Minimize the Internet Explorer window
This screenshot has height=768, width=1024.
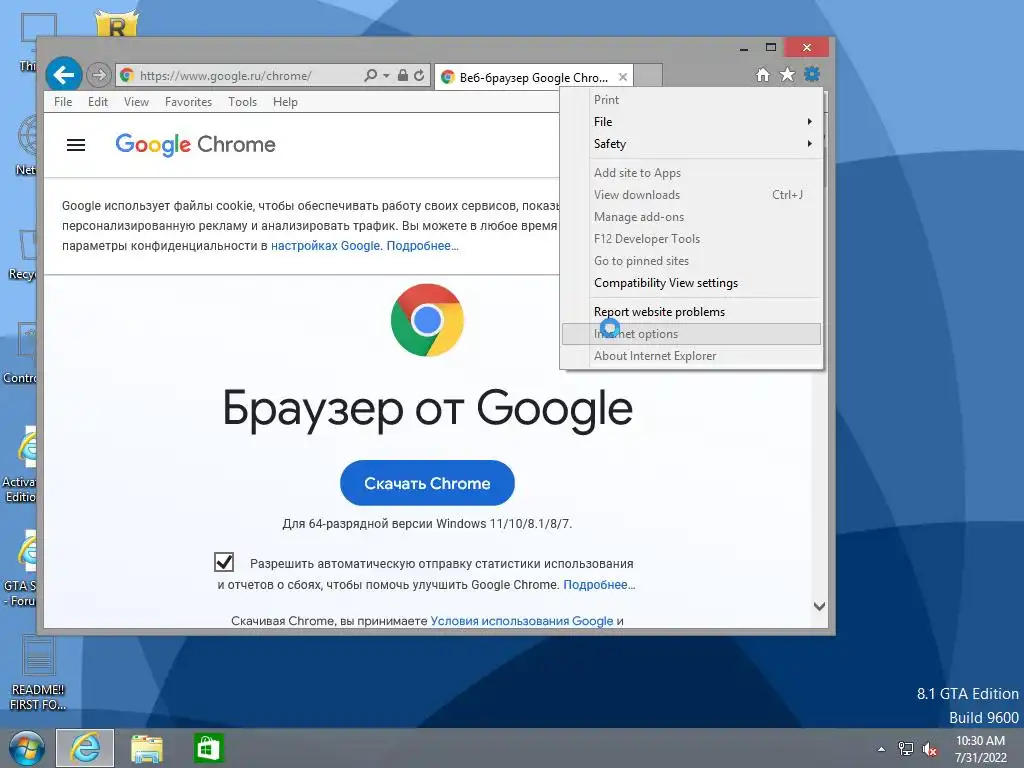(744, 48)
